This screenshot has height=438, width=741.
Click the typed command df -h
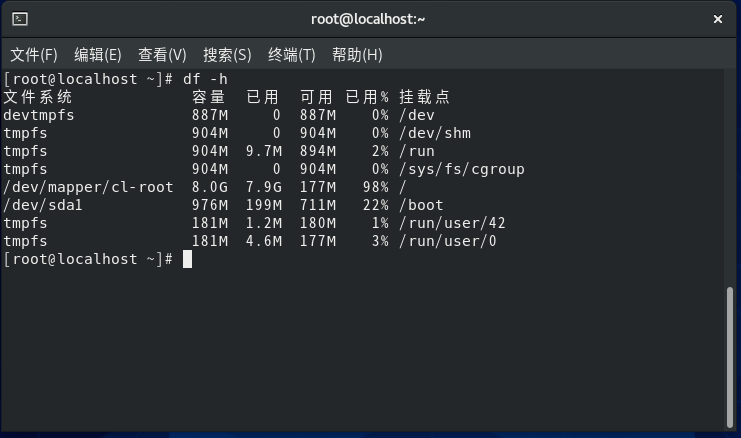205,79
